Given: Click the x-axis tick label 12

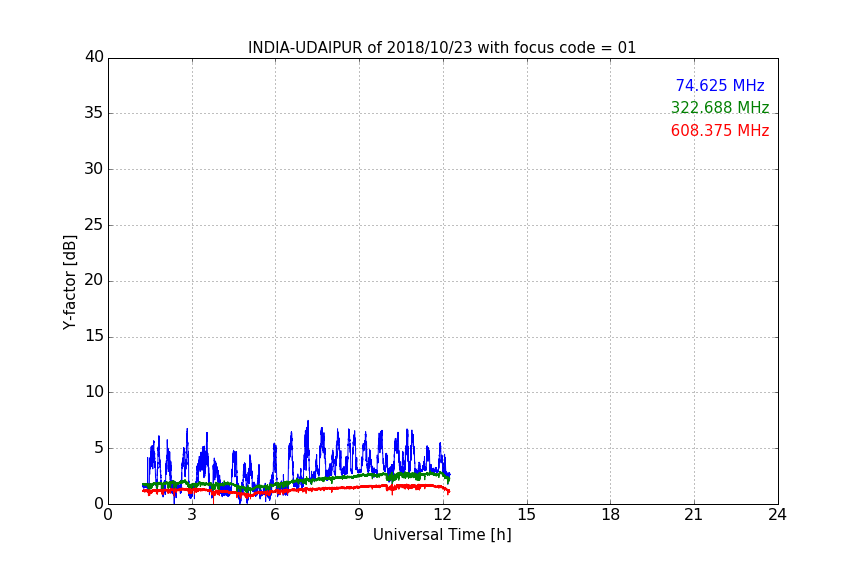Looking at the screenshot, I should coord(444,515).
